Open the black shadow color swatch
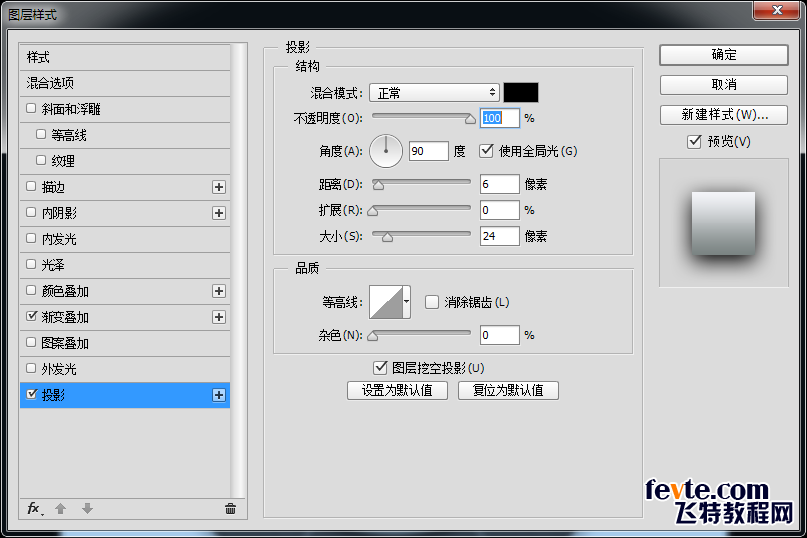 click(521, 93)
